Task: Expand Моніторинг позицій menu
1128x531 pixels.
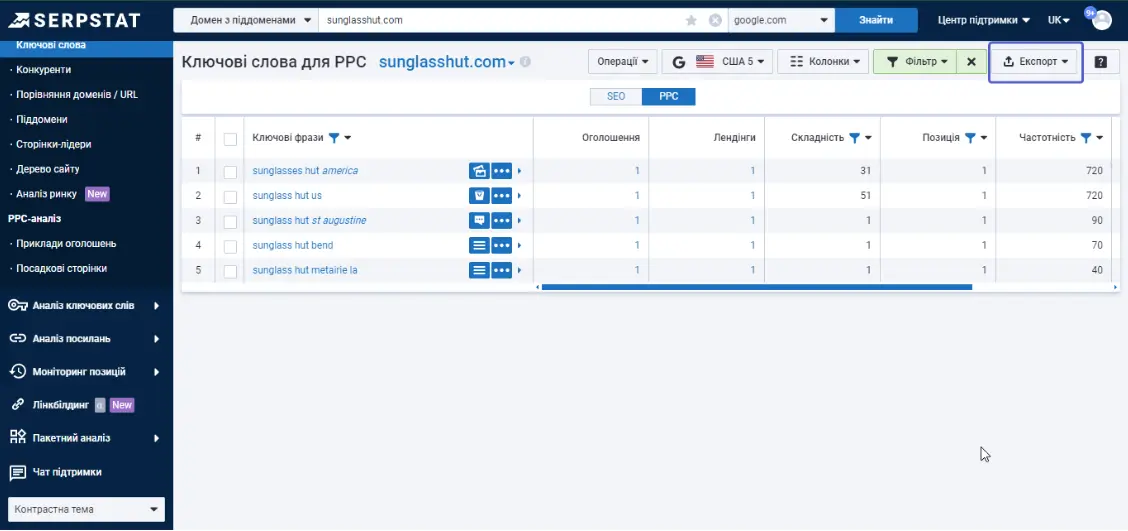Action: coord(86,372)
